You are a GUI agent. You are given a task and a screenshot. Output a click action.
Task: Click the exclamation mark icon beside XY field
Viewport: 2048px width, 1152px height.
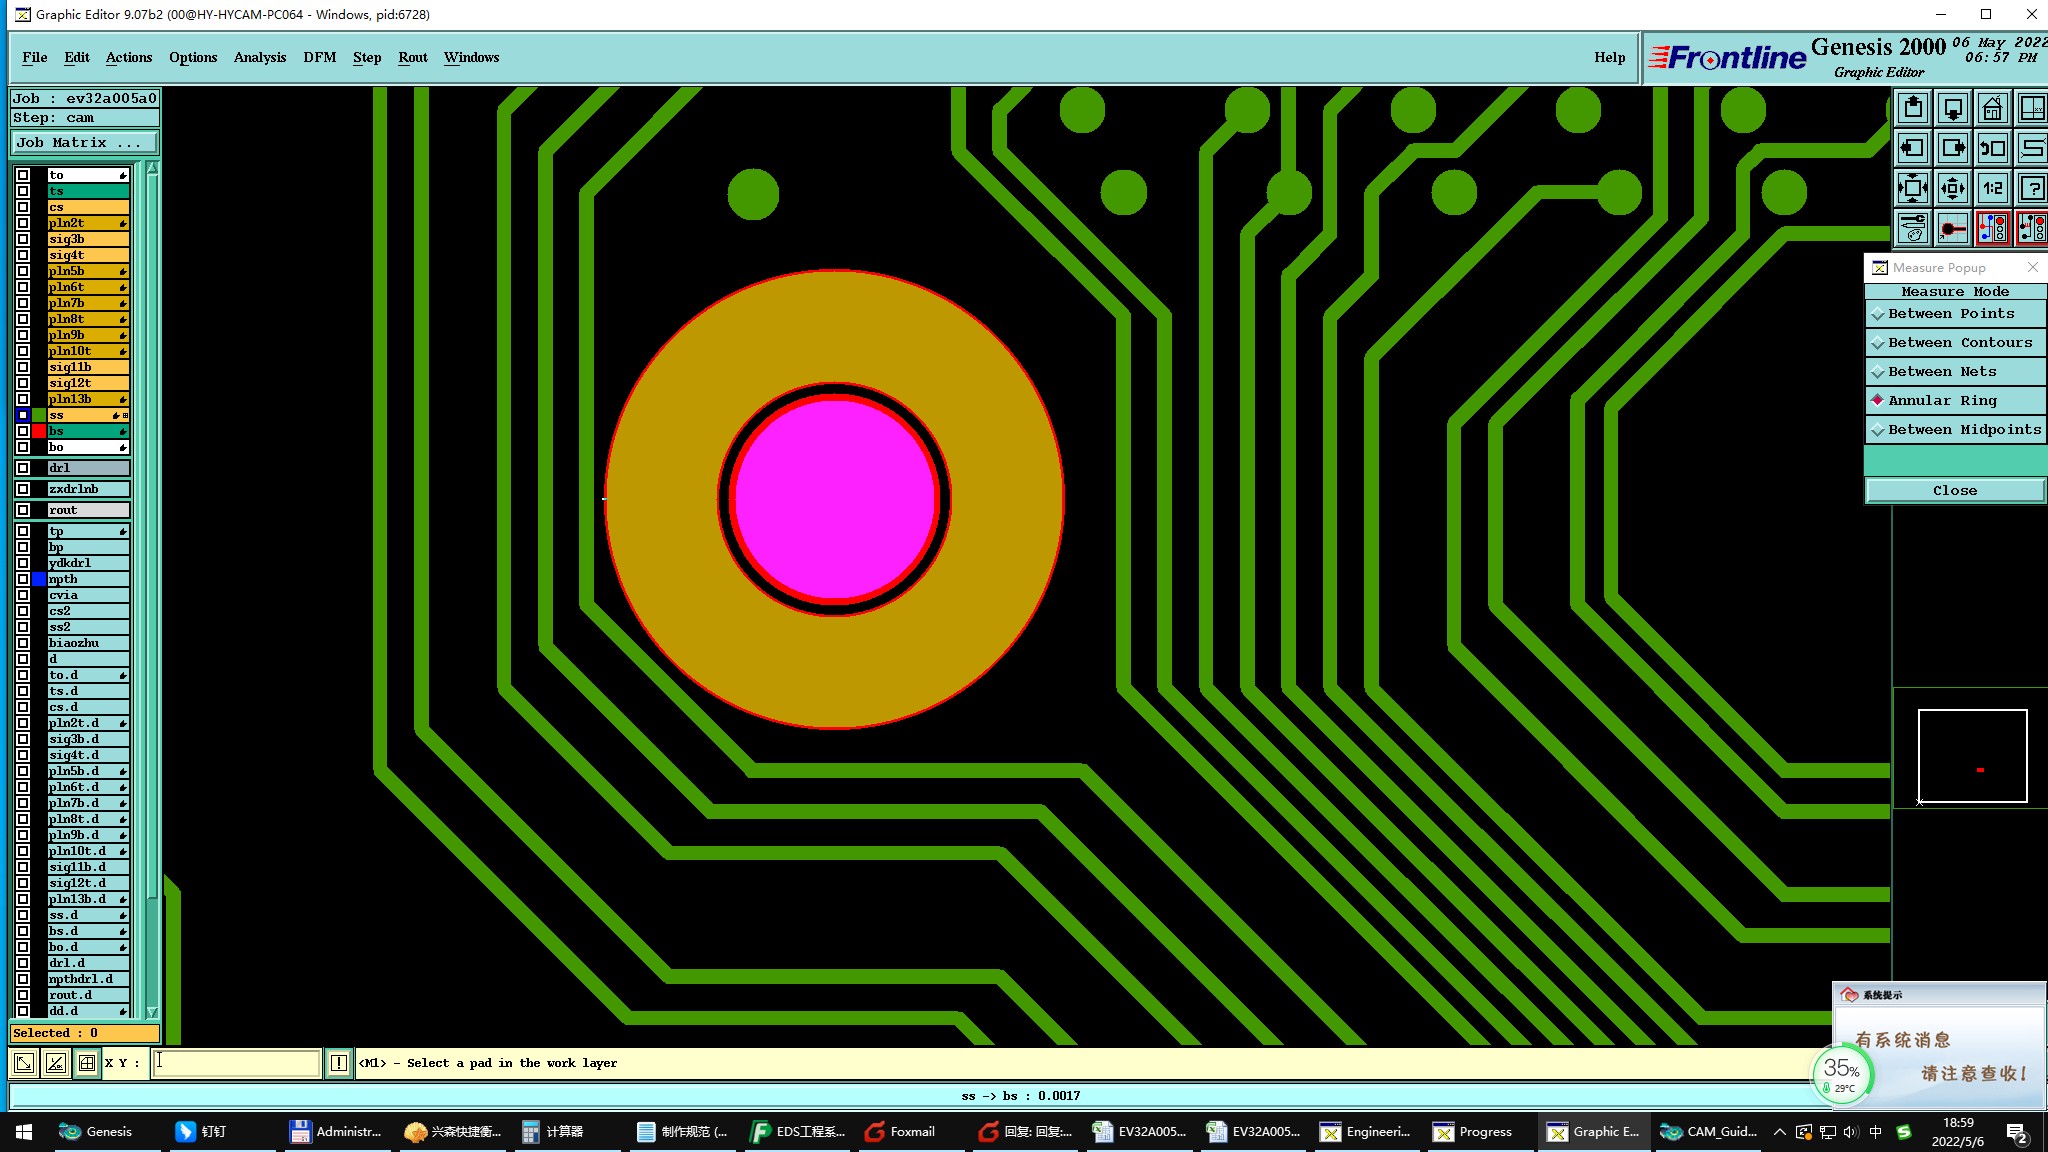pyautogui.click(x=339, y=1063)
